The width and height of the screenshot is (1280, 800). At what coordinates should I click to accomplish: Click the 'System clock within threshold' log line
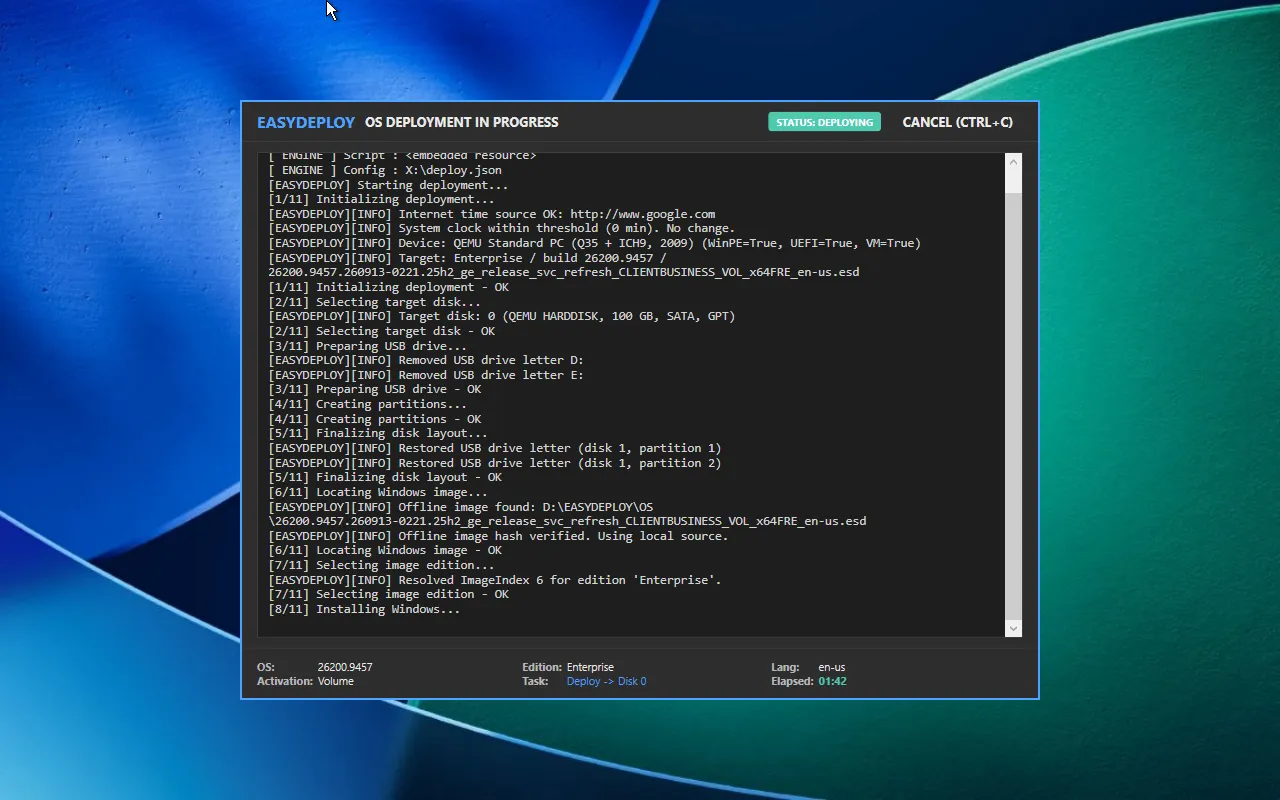501,228
